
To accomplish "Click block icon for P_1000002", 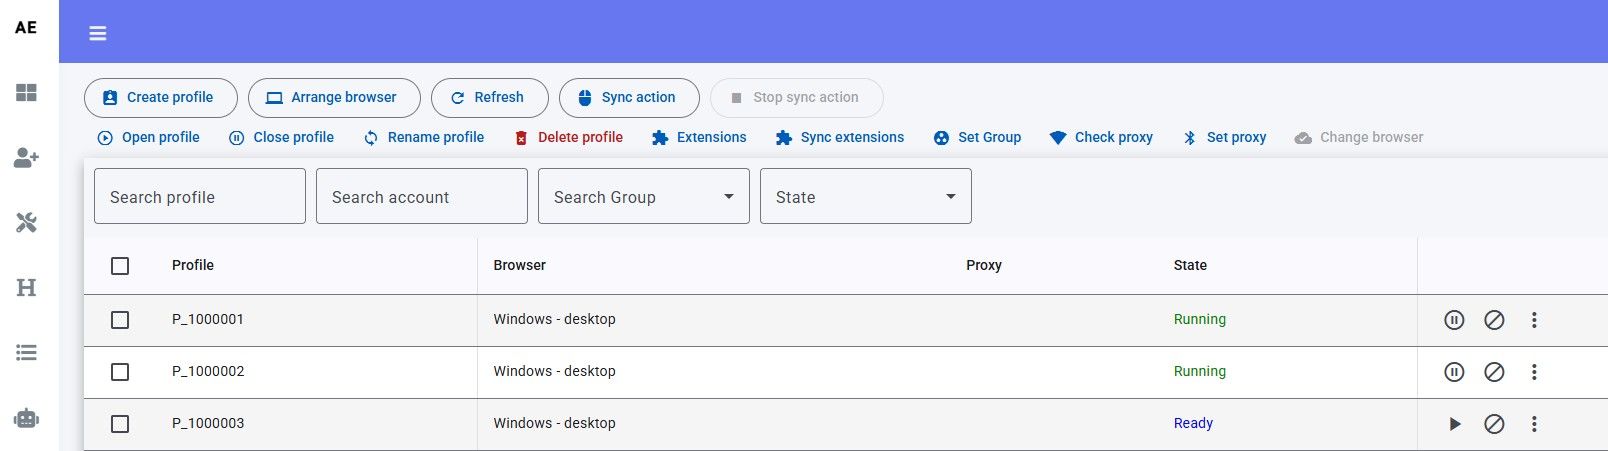I will click(1494, 372).
